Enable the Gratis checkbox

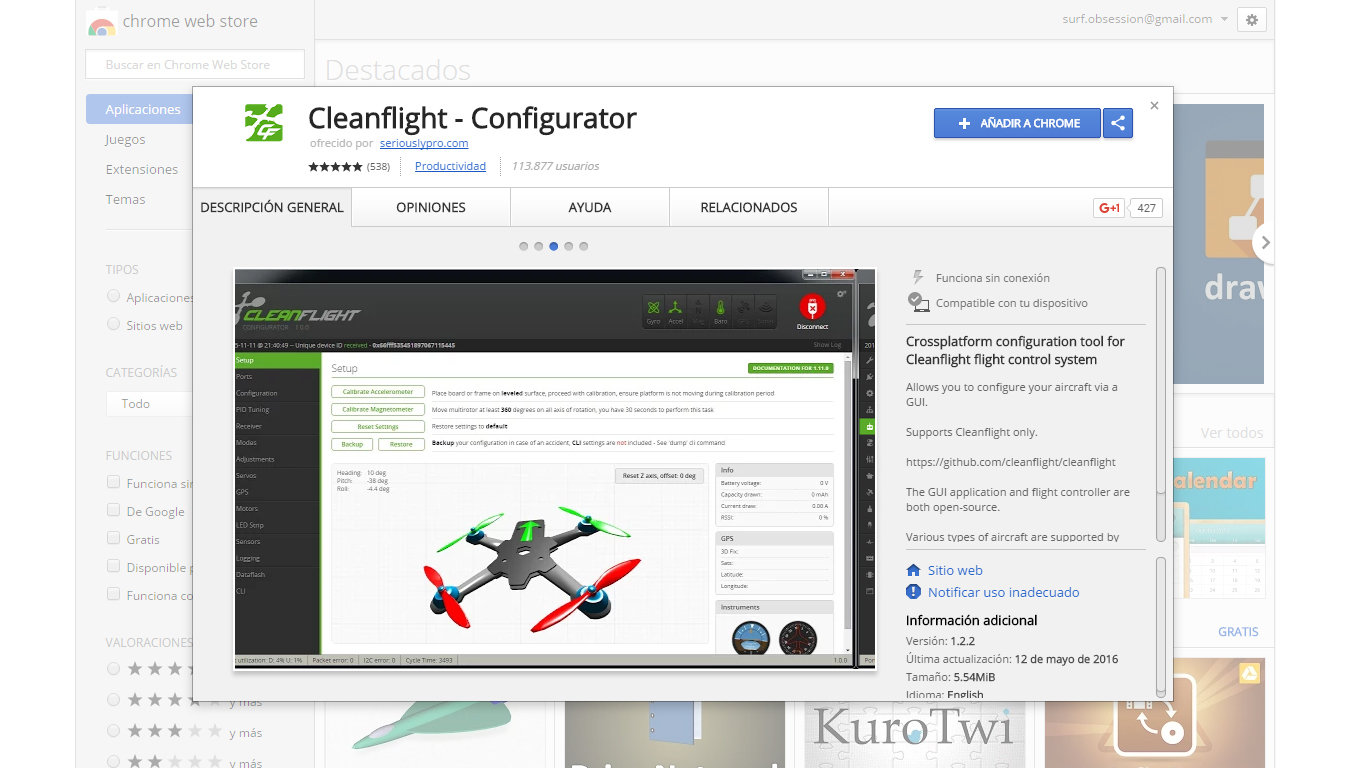(x=113, y=538)
